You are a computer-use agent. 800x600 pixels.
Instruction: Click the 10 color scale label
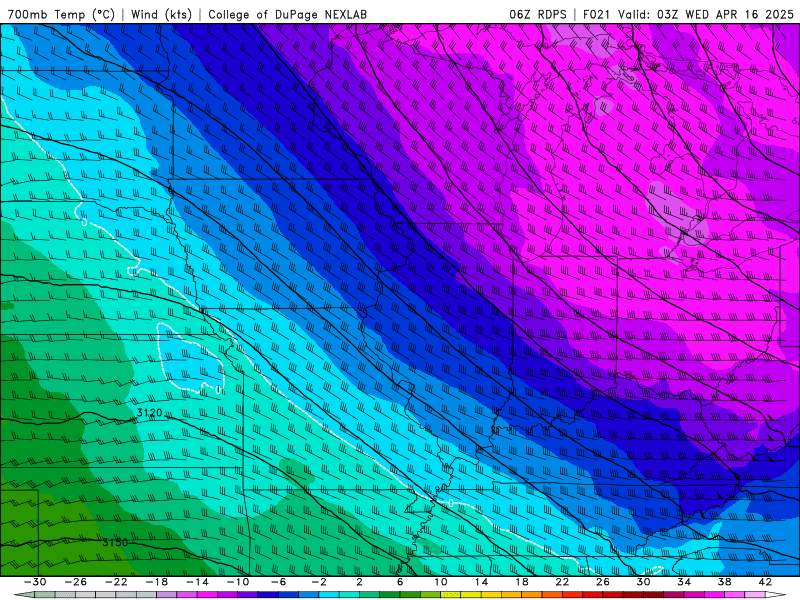click(x=441, y=582)
